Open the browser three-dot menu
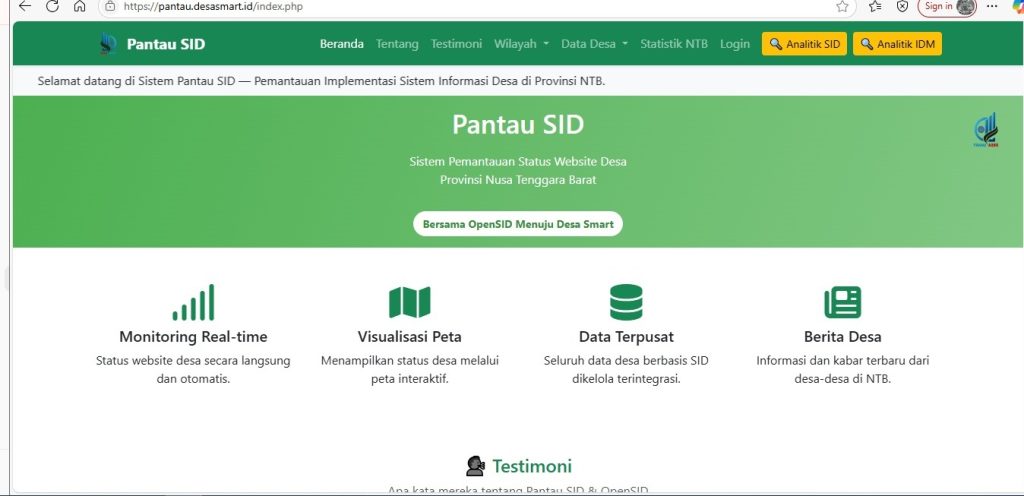1024x496 pixels. (993, 7)
